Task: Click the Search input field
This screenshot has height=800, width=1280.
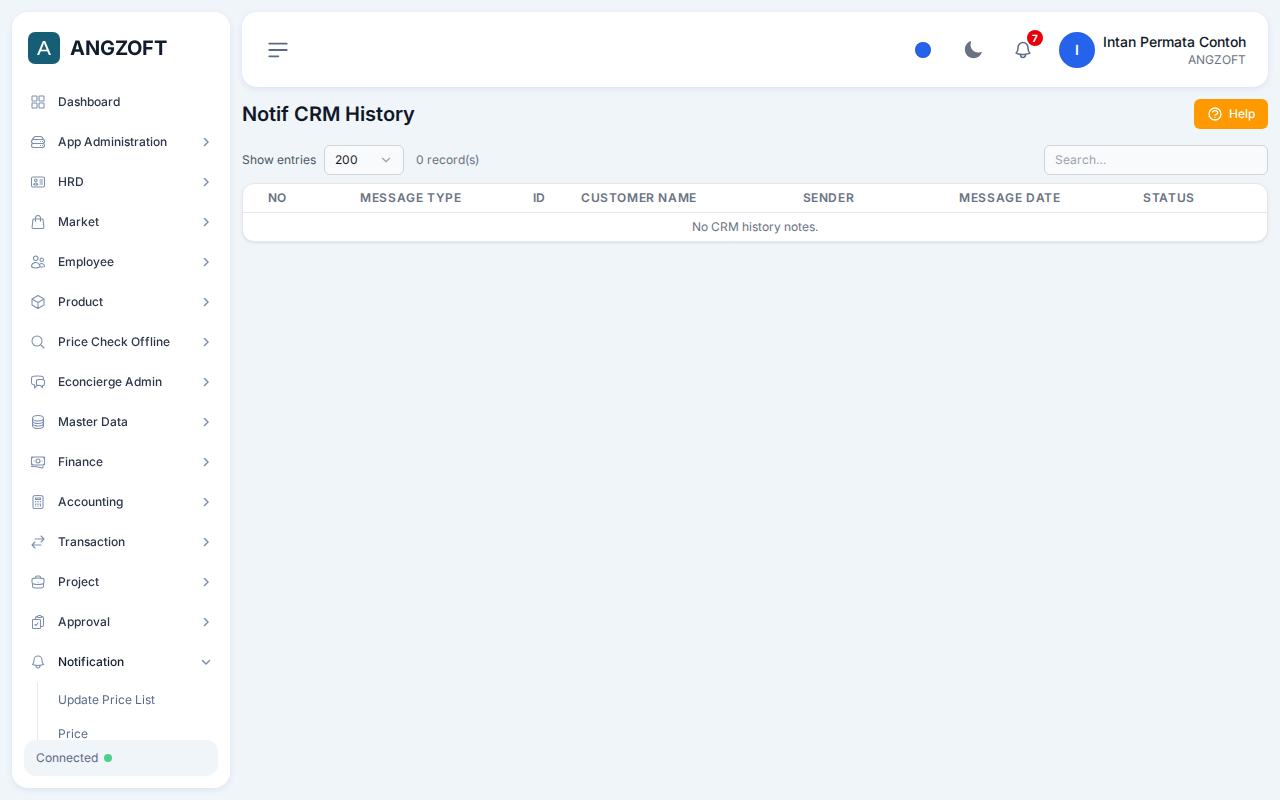Action: (1156, 160)
